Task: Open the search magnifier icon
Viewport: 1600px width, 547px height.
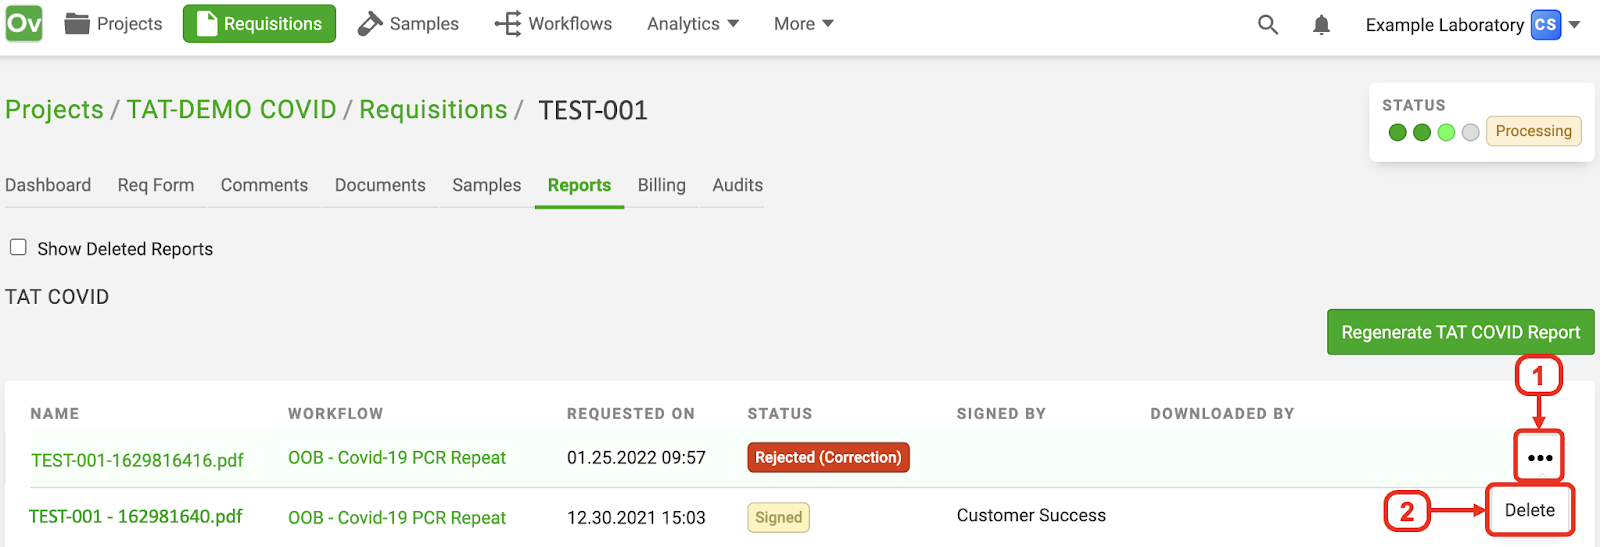Action: tap(1268, 25)
